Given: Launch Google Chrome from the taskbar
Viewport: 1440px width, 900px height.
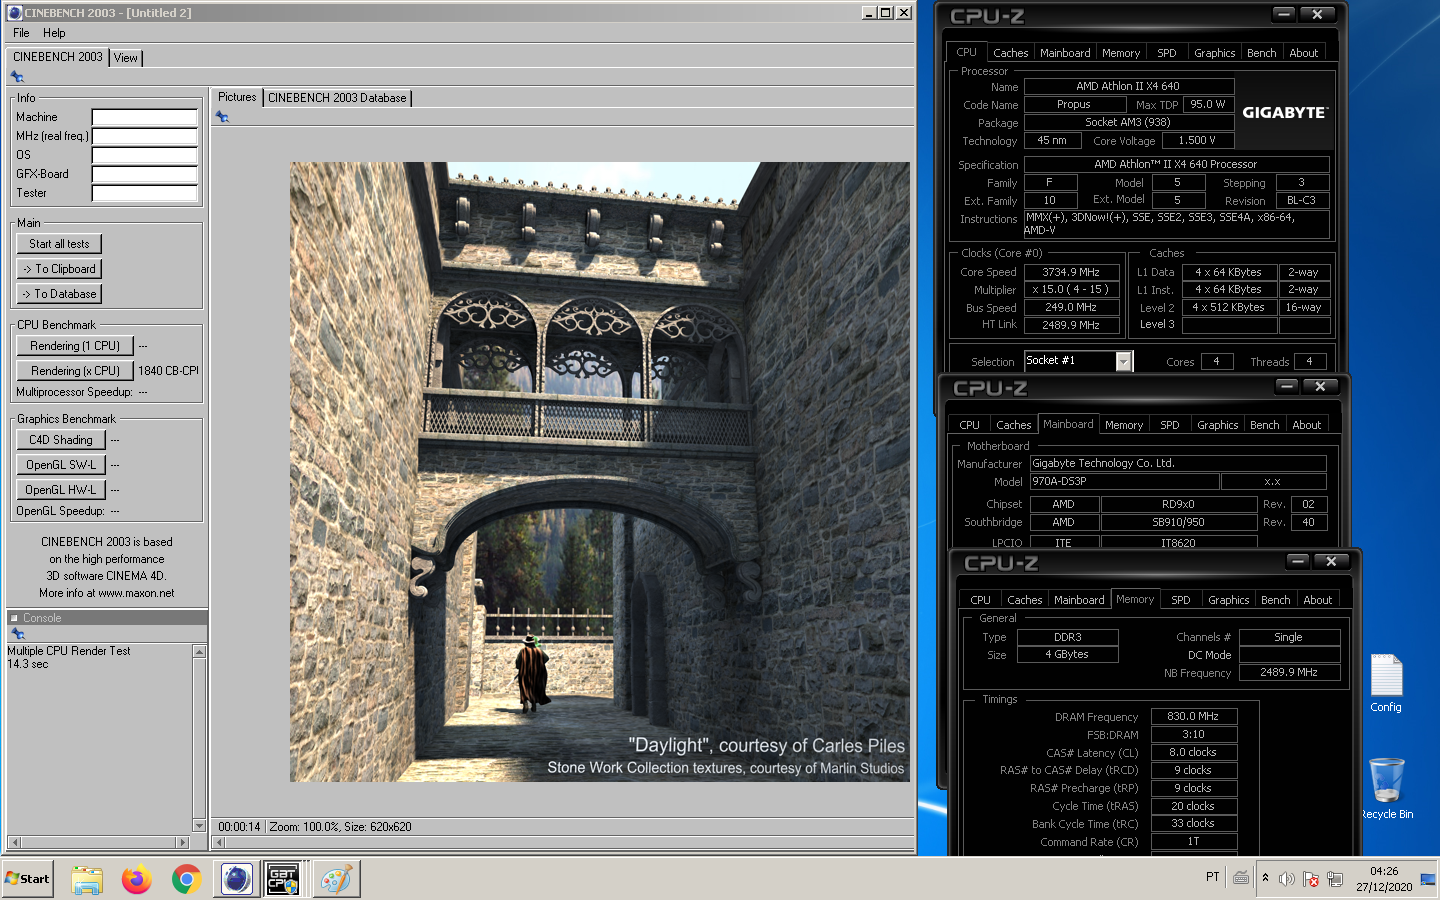Looking at the screenshot, I should [186, 879].
